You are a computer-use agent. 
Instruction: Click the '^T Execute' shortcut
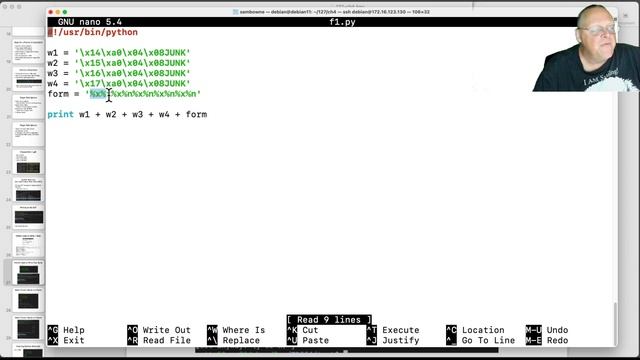click(393, 330)
